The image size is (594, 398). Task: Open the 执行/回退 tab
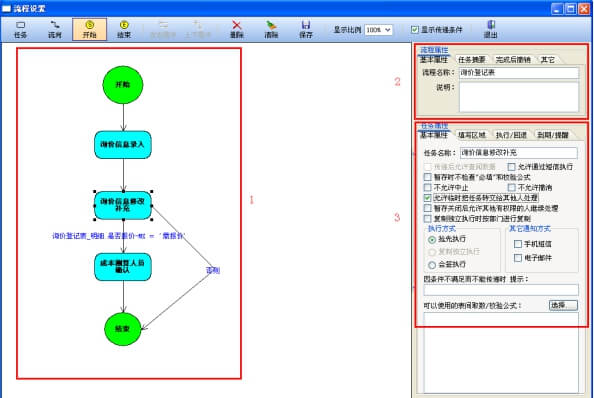click(511, 135)
